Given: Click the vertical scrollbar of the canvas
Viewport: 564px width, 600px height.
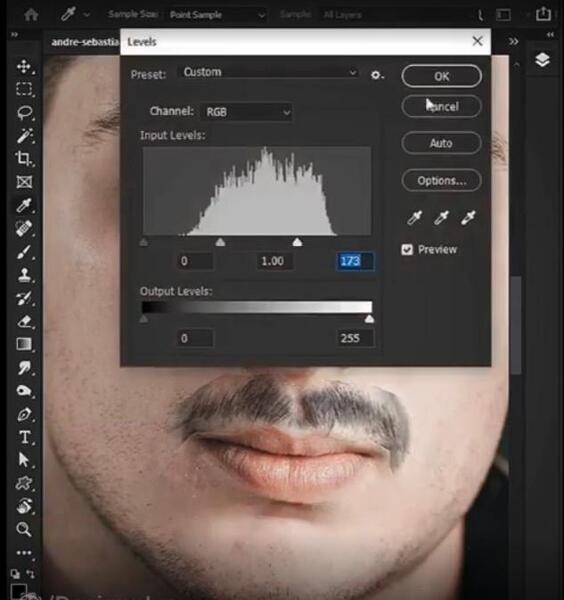Looking at the screenshot, I should tap(516, 324).
